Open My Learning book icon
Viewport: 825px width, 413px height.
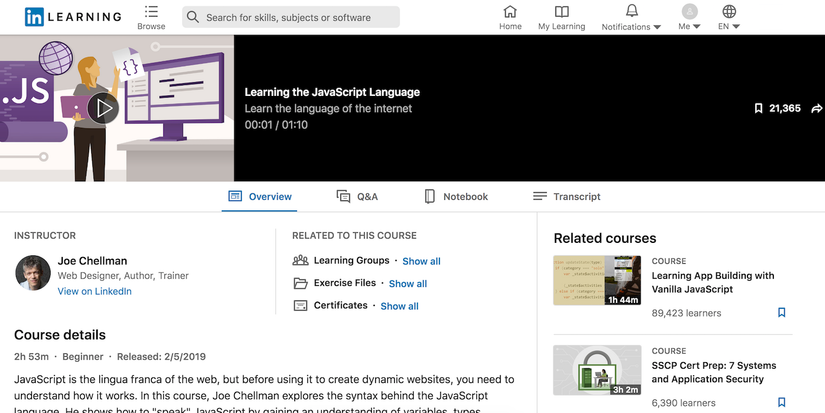coord(561,11)
